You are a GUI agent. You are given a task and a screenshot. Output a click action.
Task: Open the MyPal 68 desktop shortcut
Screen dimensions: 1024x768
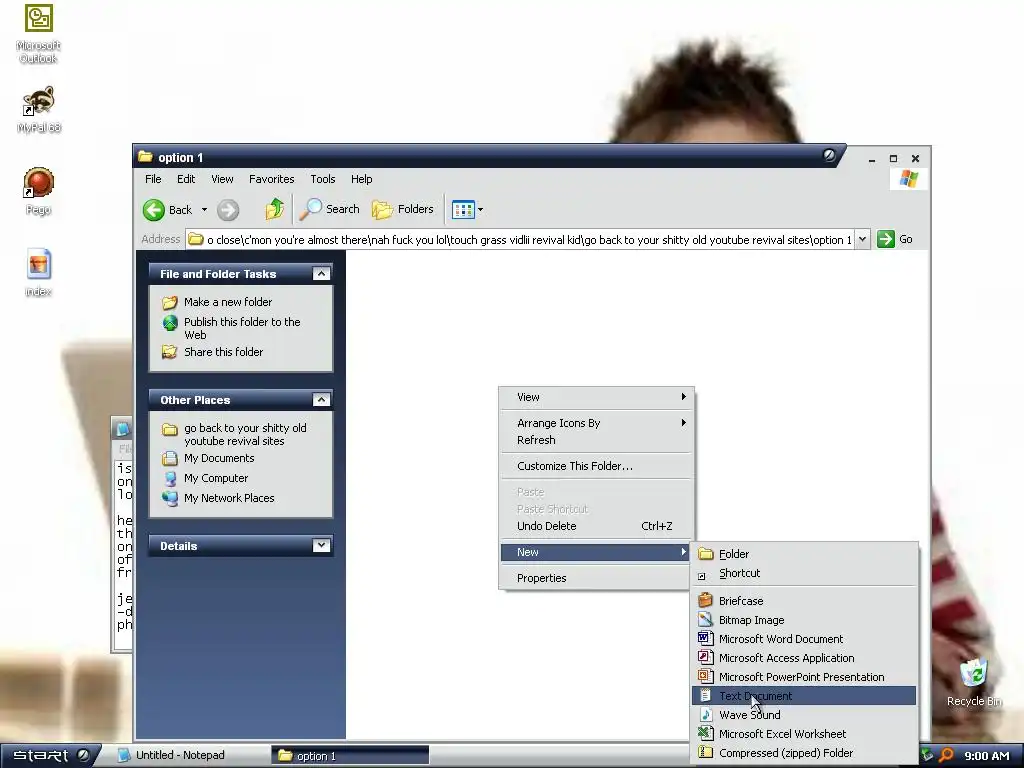coord(39,108)
